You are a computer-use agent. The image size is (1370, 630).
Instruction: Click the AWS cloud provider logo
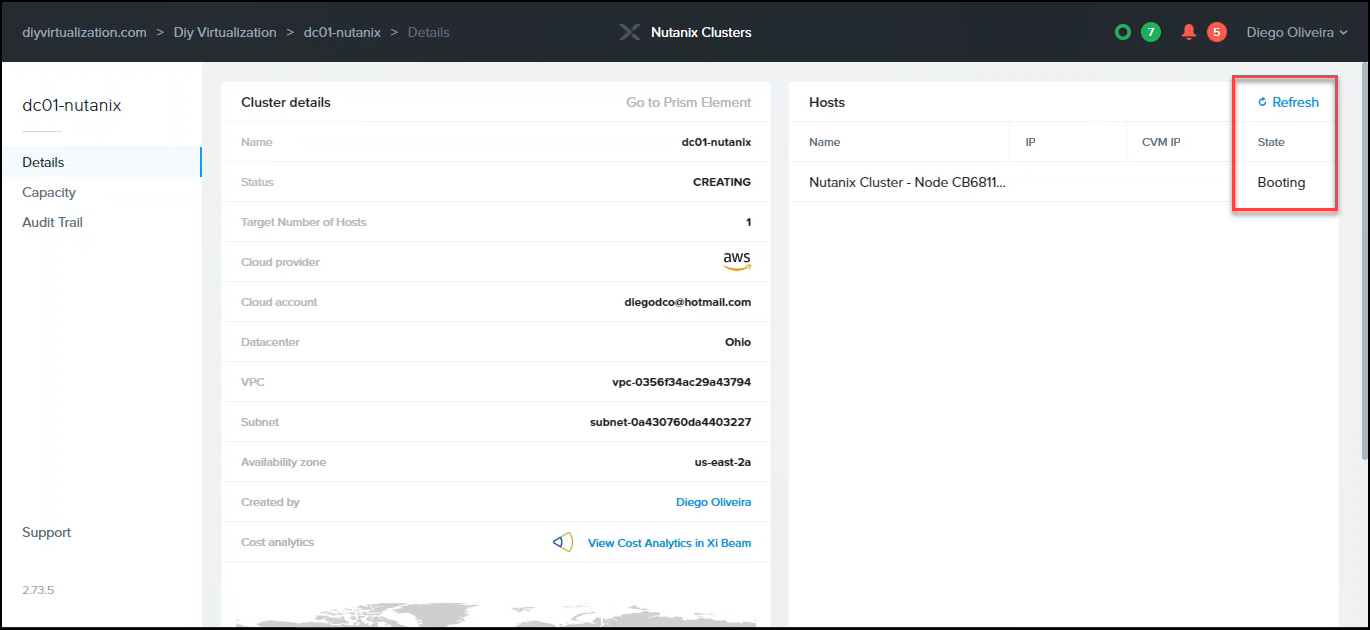coord(736,261)
